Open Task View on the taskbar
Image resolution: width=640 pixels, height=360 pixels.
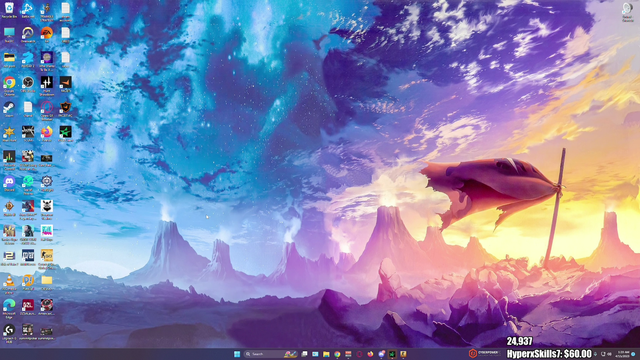tap(304, 354)
